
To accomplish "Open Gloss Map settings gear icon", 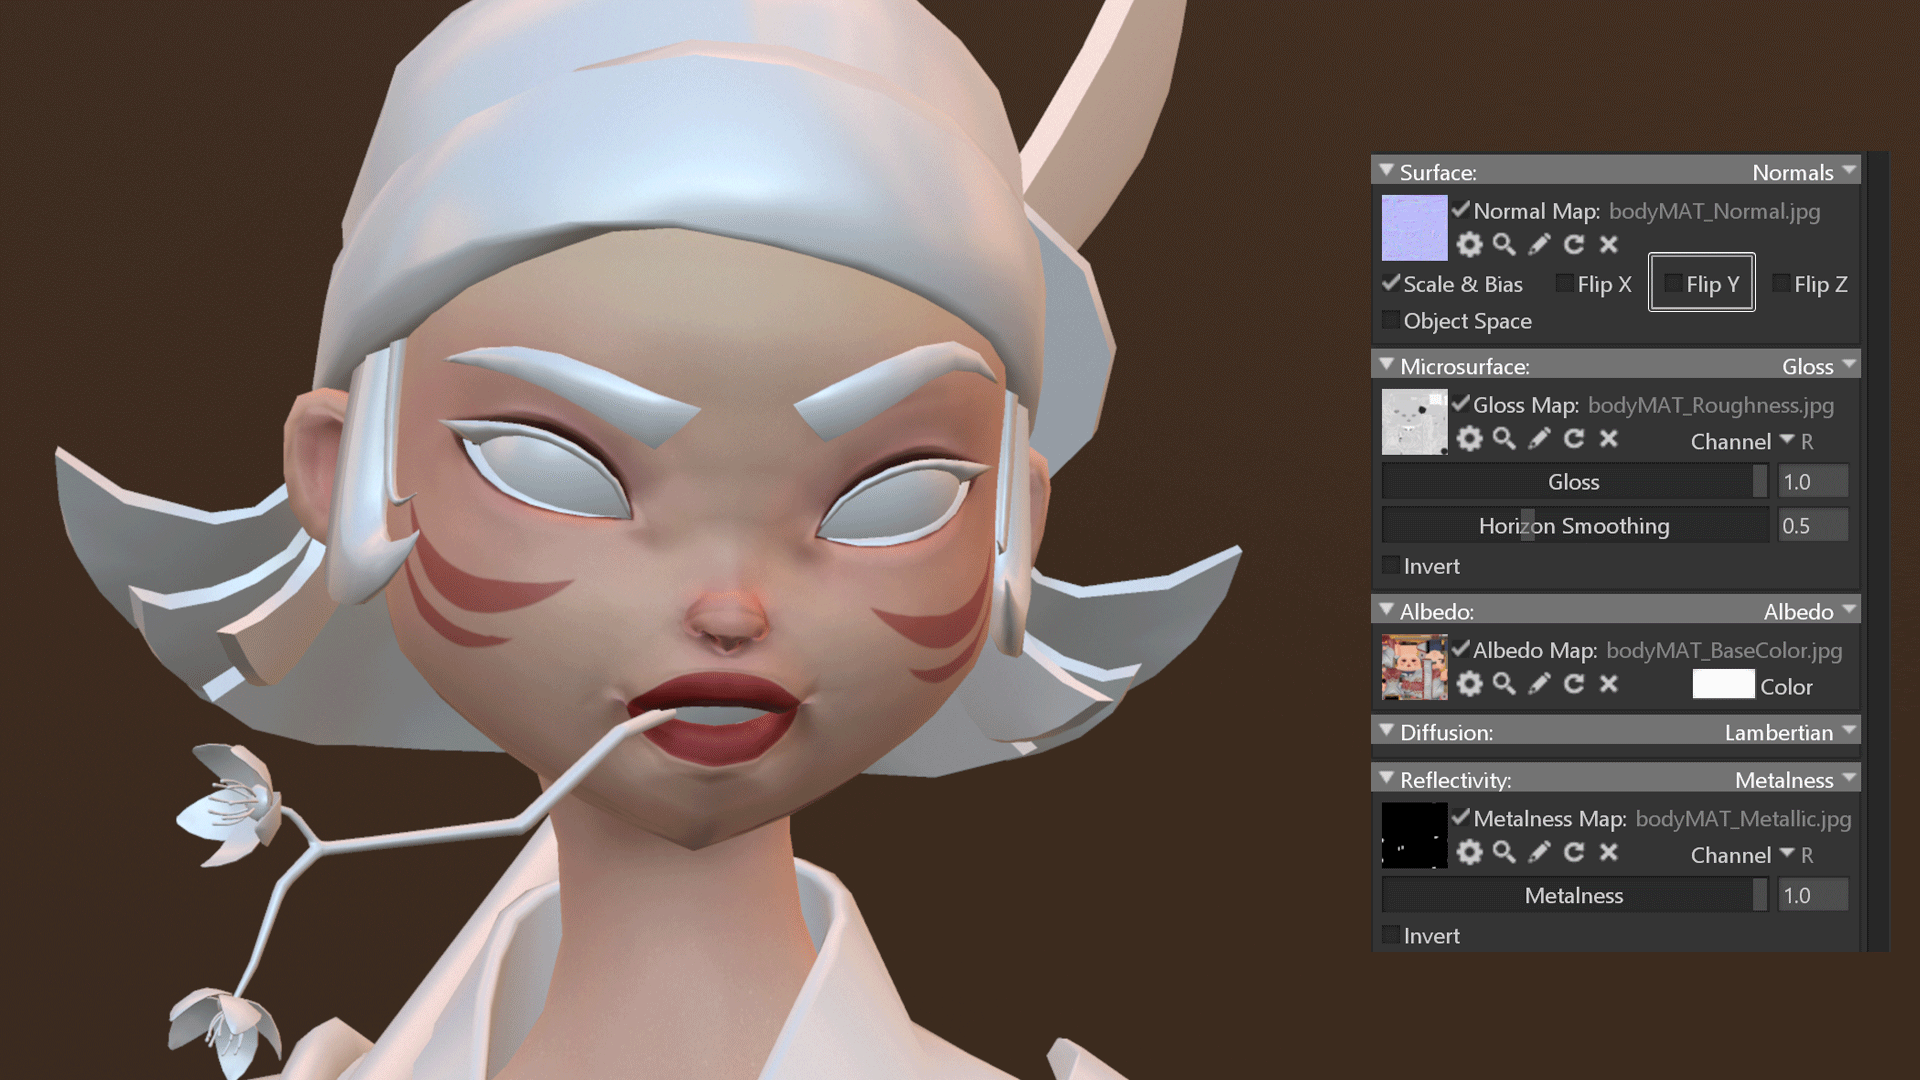I will (1469, 438).
